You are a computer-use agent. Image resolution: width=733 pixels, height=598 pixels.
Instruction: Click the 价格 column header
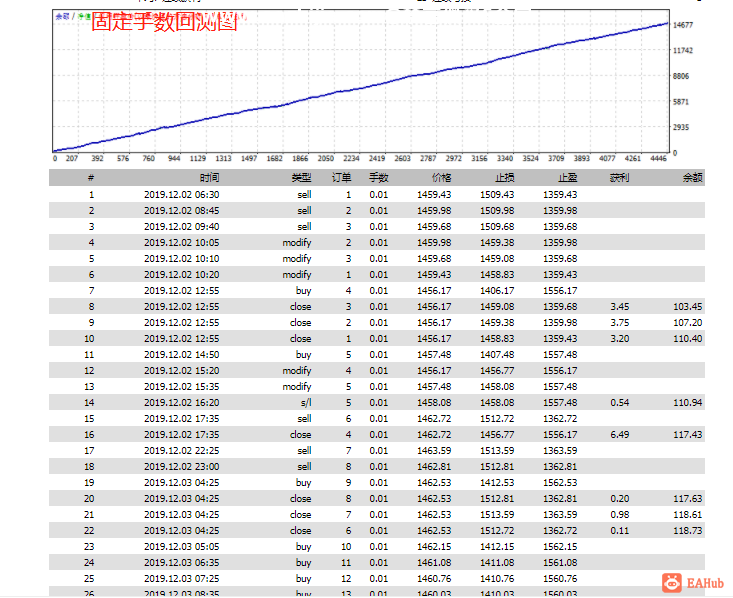tap(441, 178)
